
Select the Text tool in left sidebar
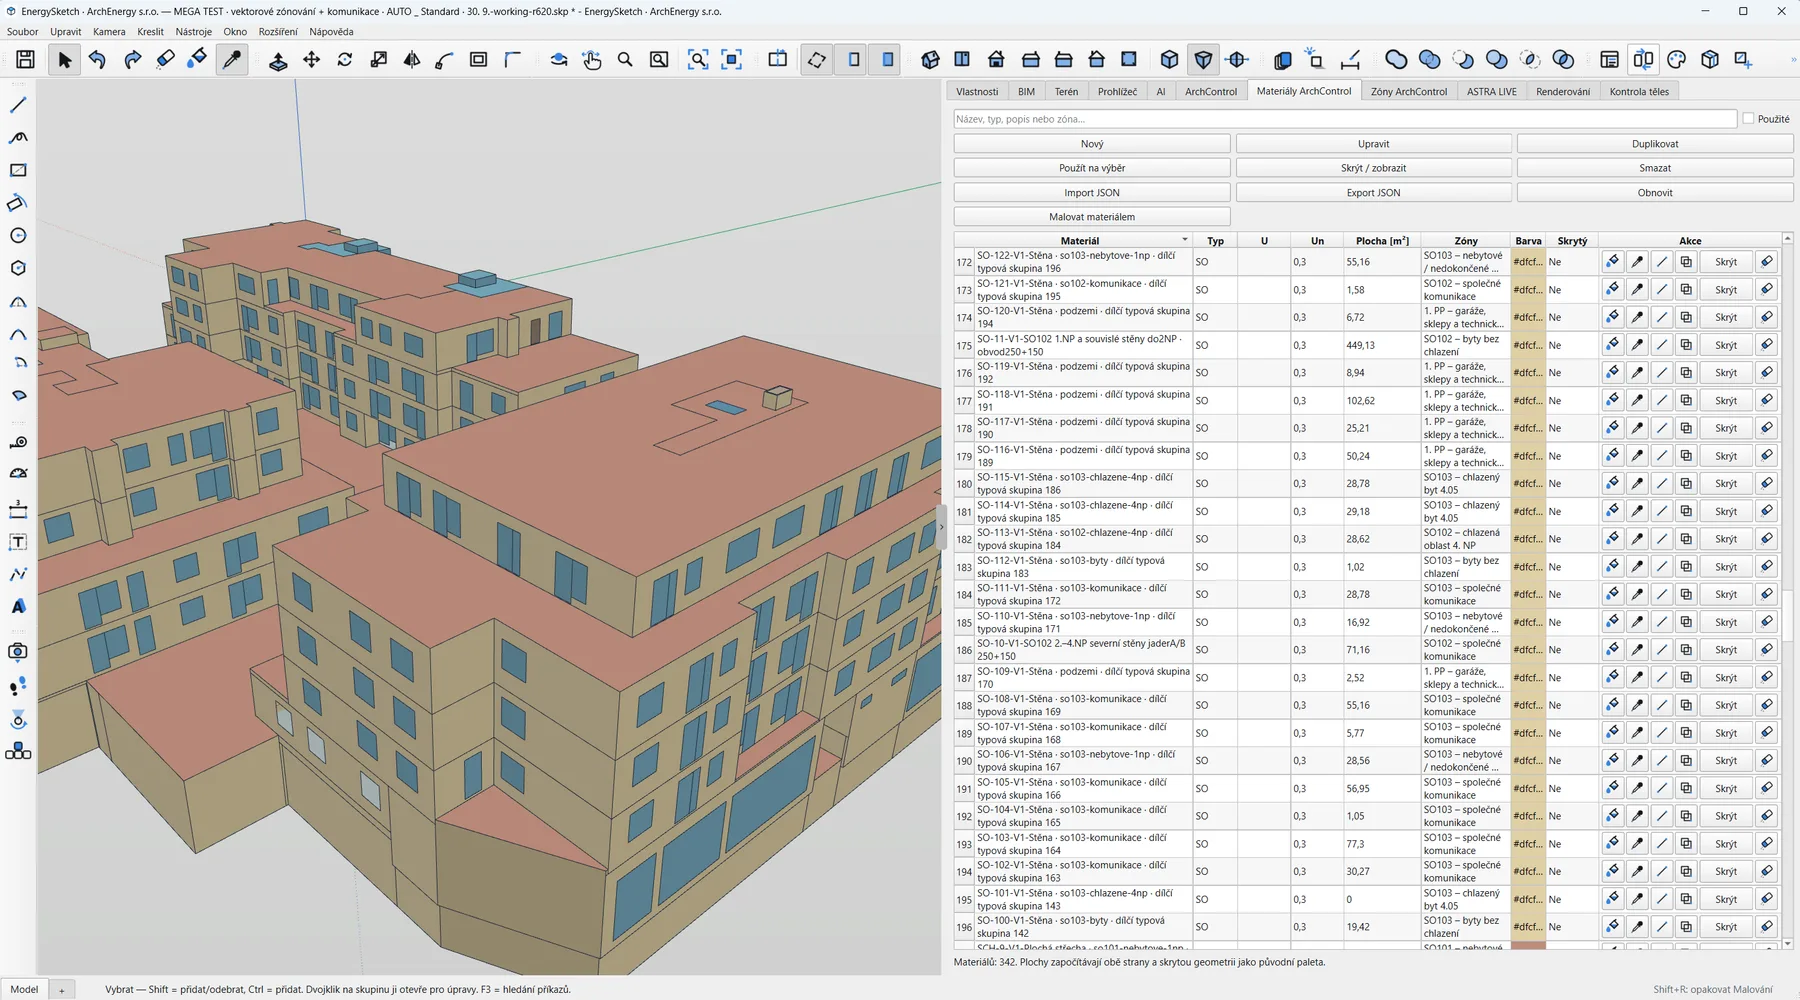pyautogui.click(x=18, y=542)
